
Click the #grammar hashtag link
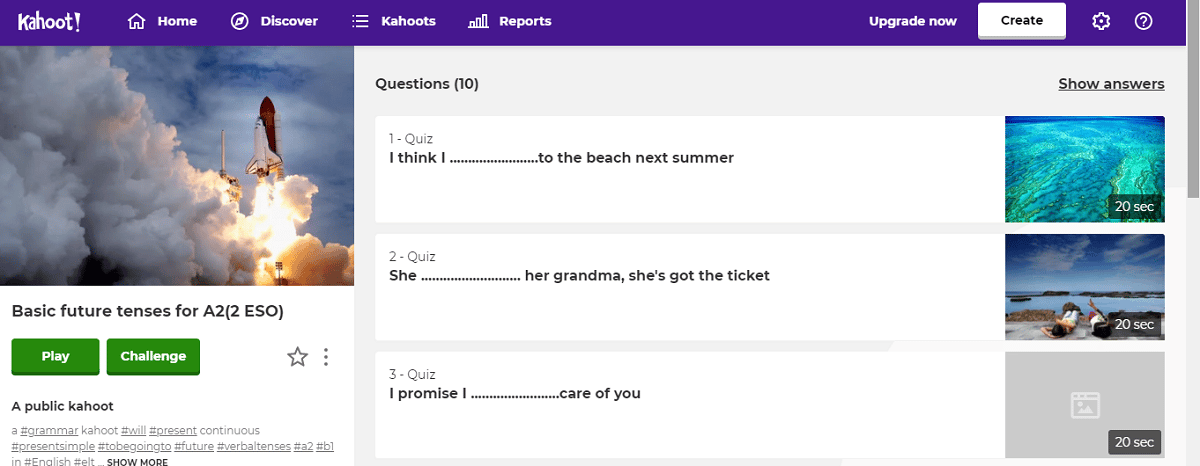click(x=49, y=431)
